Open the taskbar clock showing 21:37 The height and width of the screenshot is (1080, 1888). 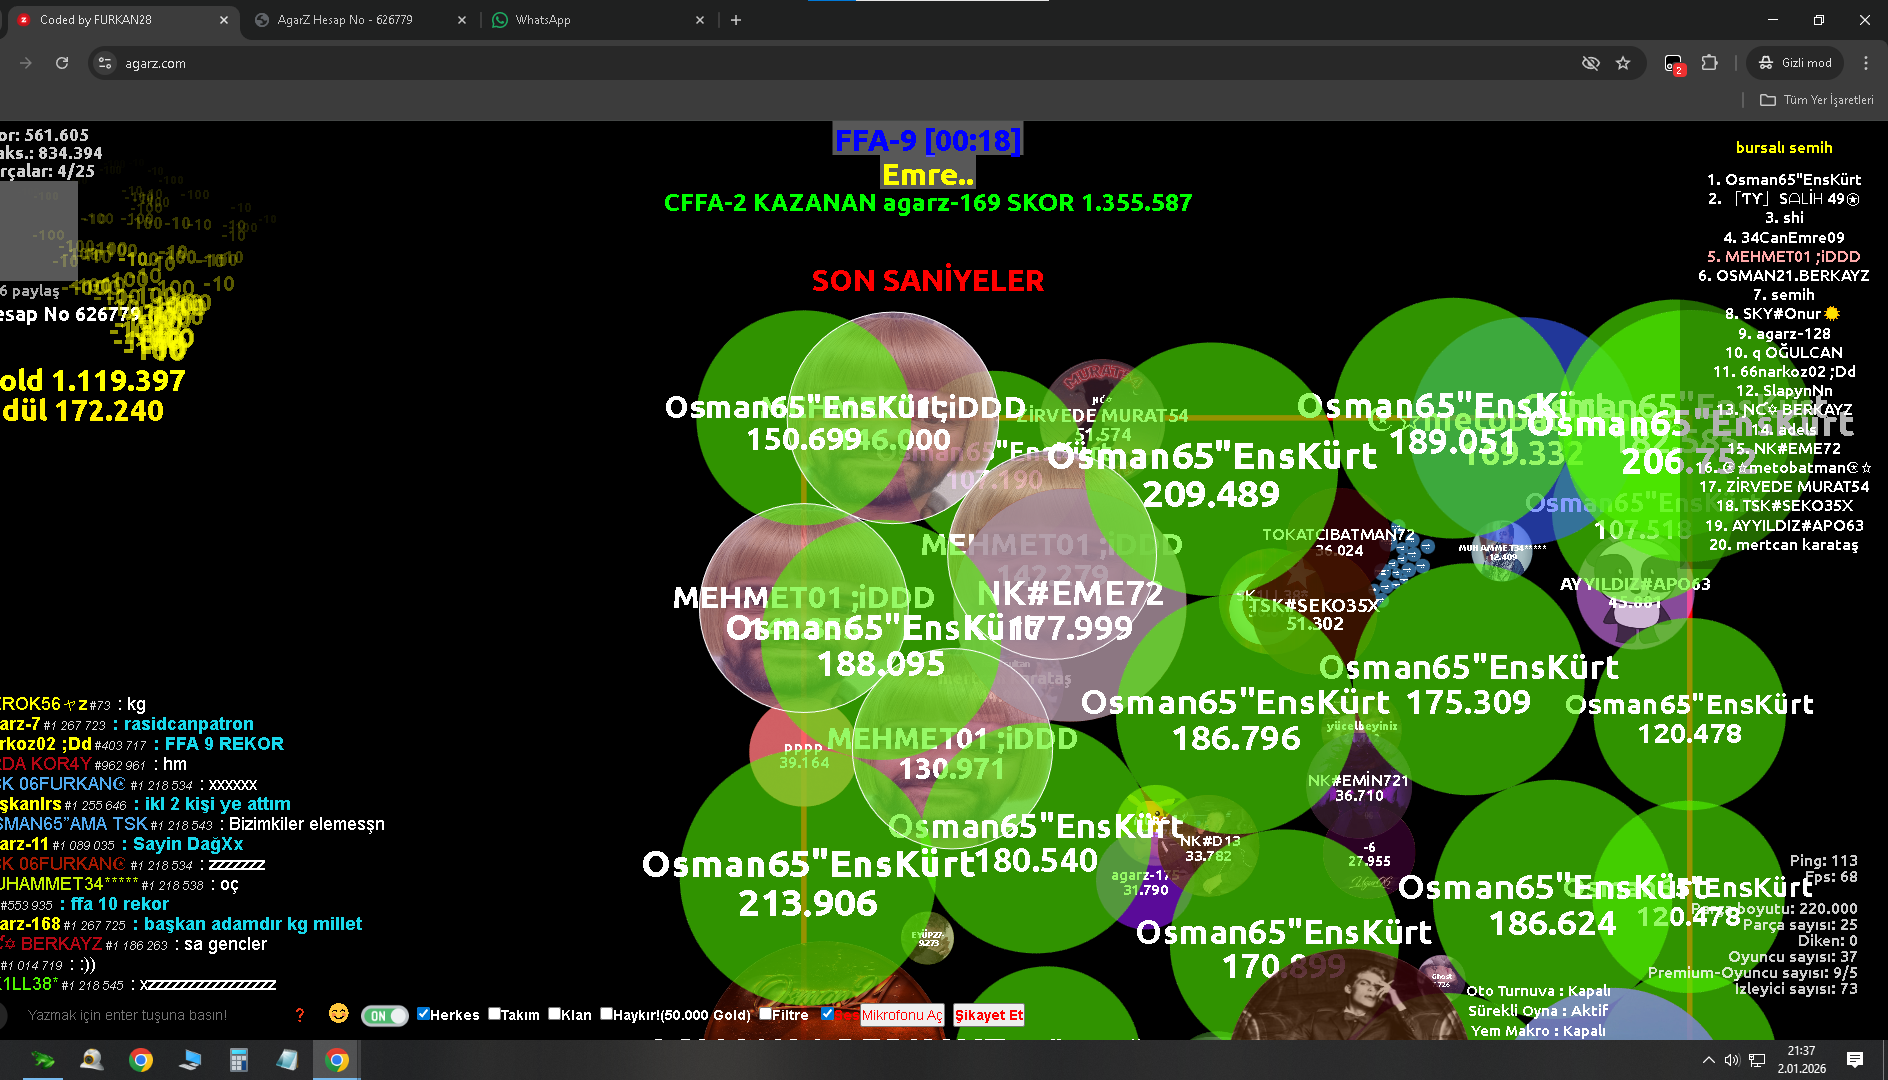(x=1801, y=1060)
